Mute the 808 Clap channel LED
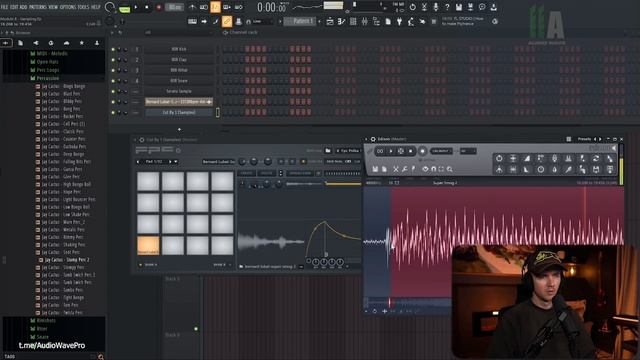This screenshot has height=360, width=640. (113, 60)
